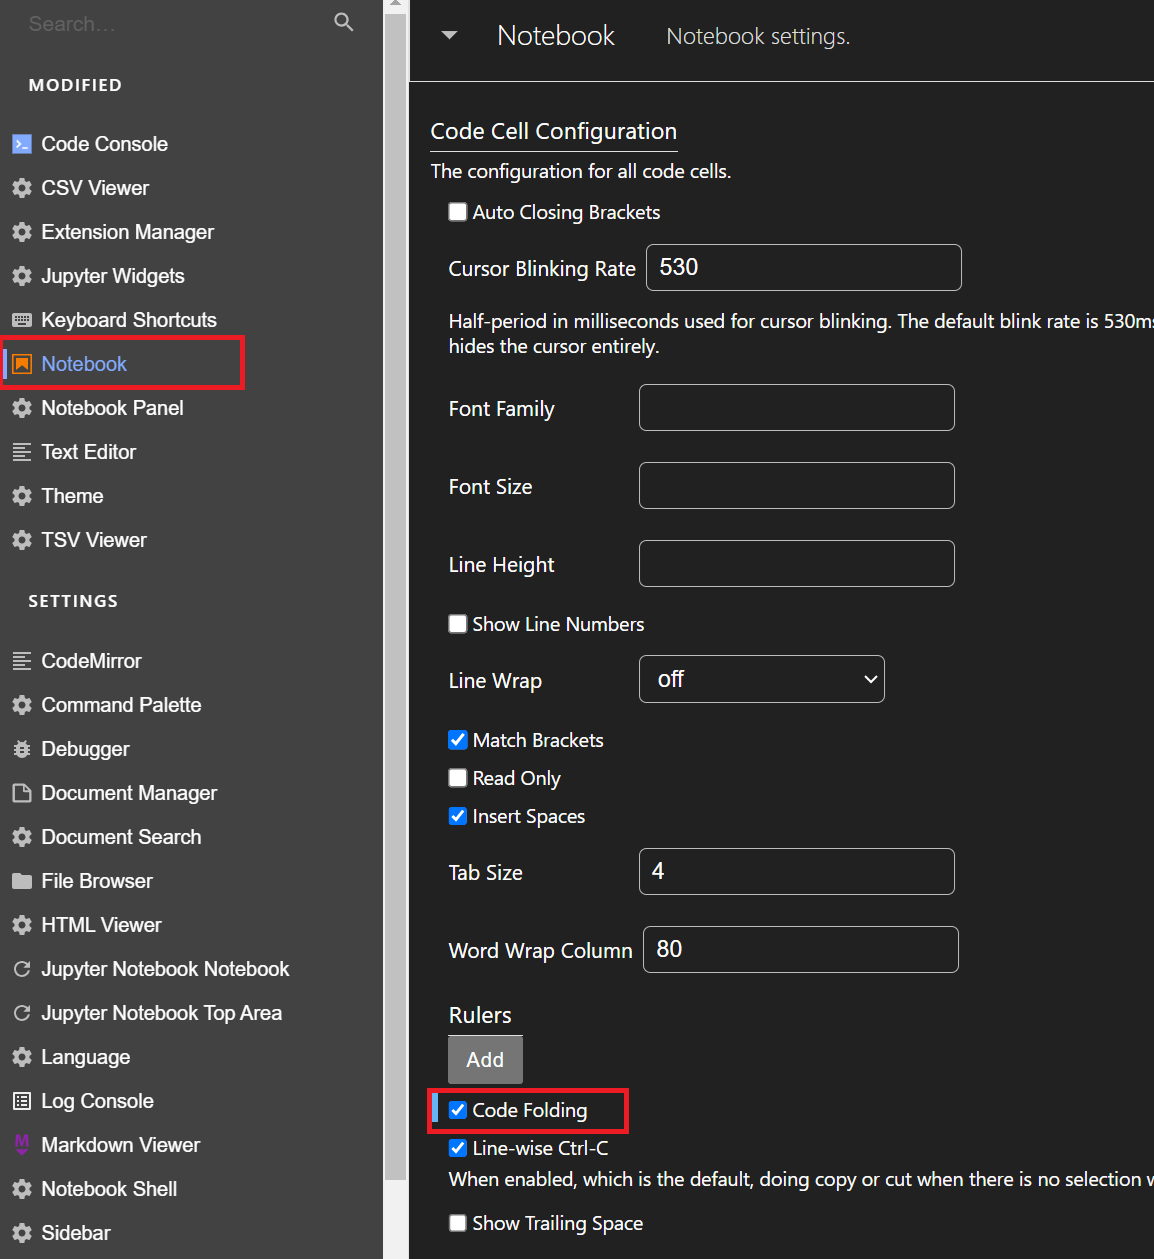
Task: Click the search magnifier icon
Action: click(x=343, y=22)
